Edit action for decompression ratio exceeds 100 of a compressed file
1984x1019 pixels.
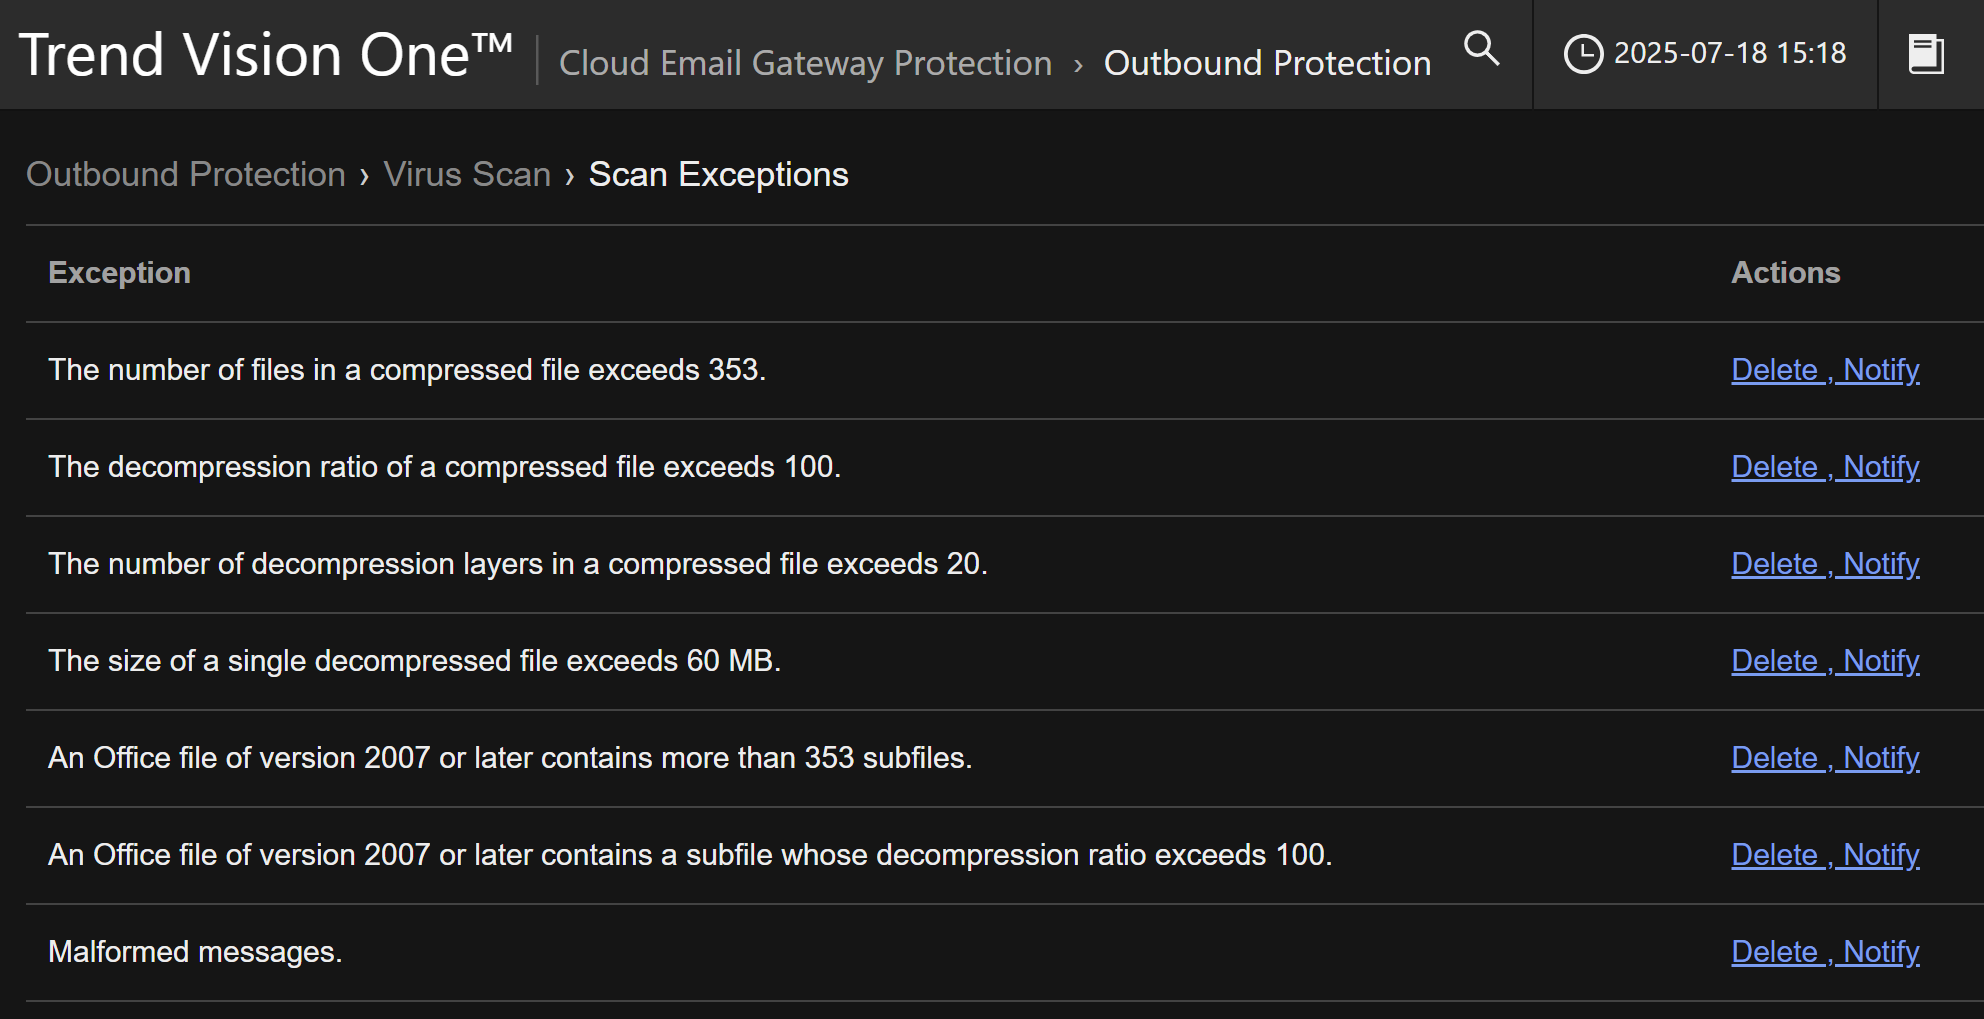point(1825,467)
